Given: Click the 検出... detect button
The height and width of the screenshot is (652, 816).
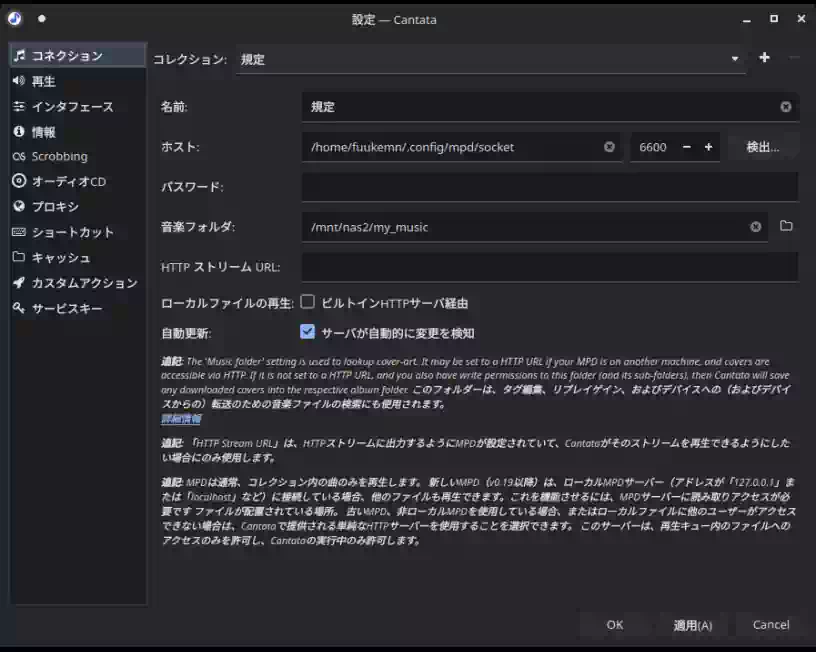Looking at the screenshot, I should tap(763, 147).
